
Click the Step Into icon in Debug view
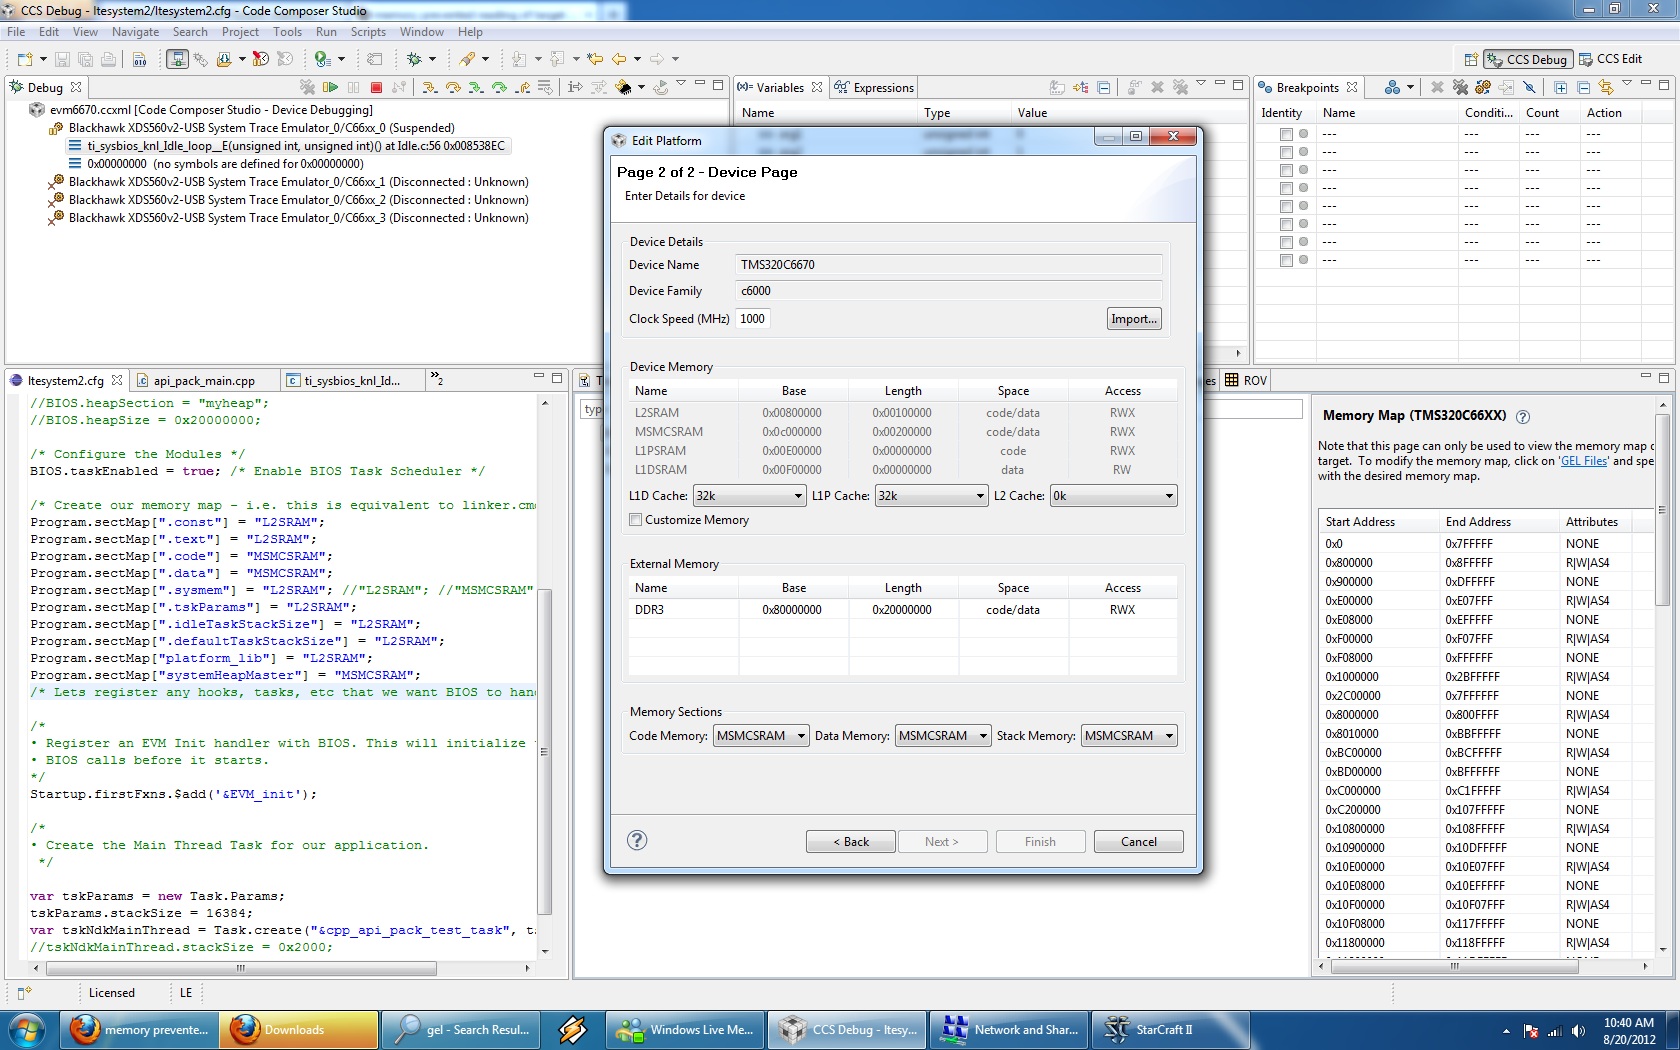point(429,87)
